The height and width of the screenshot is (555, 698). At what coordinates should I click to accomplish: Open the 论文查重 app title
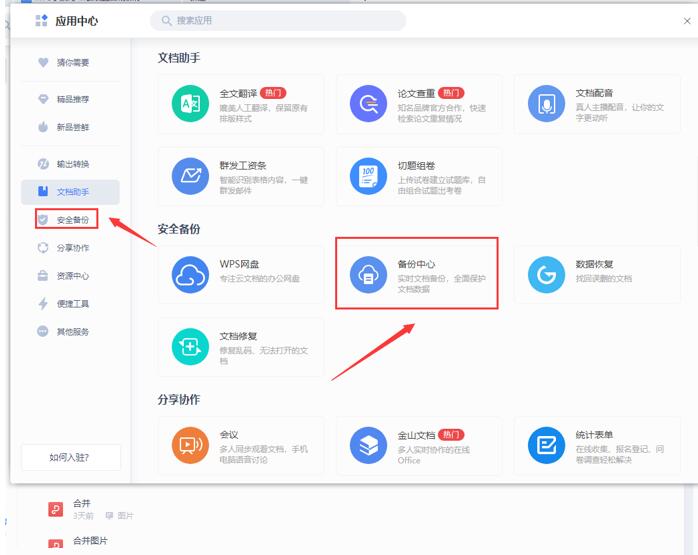416,93
